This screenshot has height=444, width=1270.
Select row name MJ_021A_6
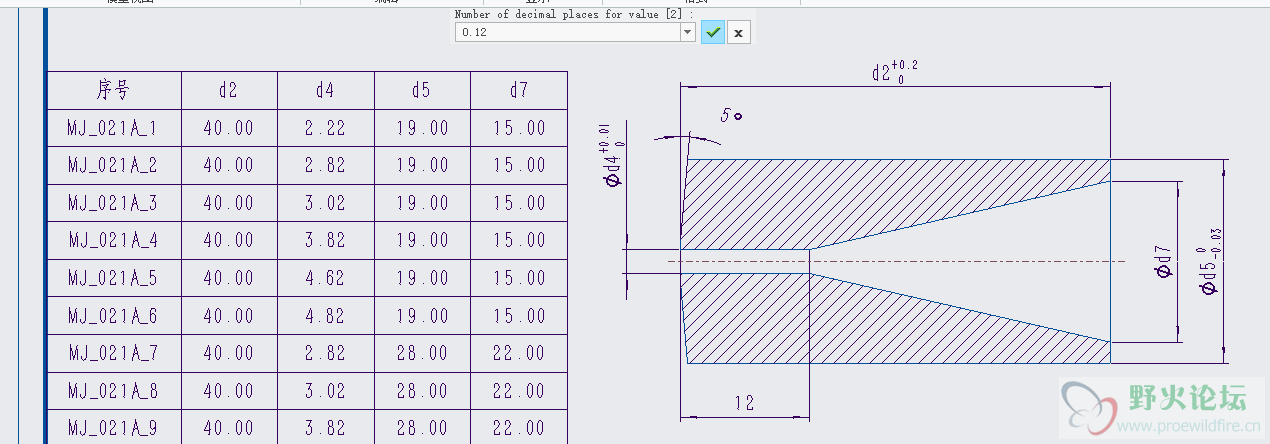tap(114, 316)
